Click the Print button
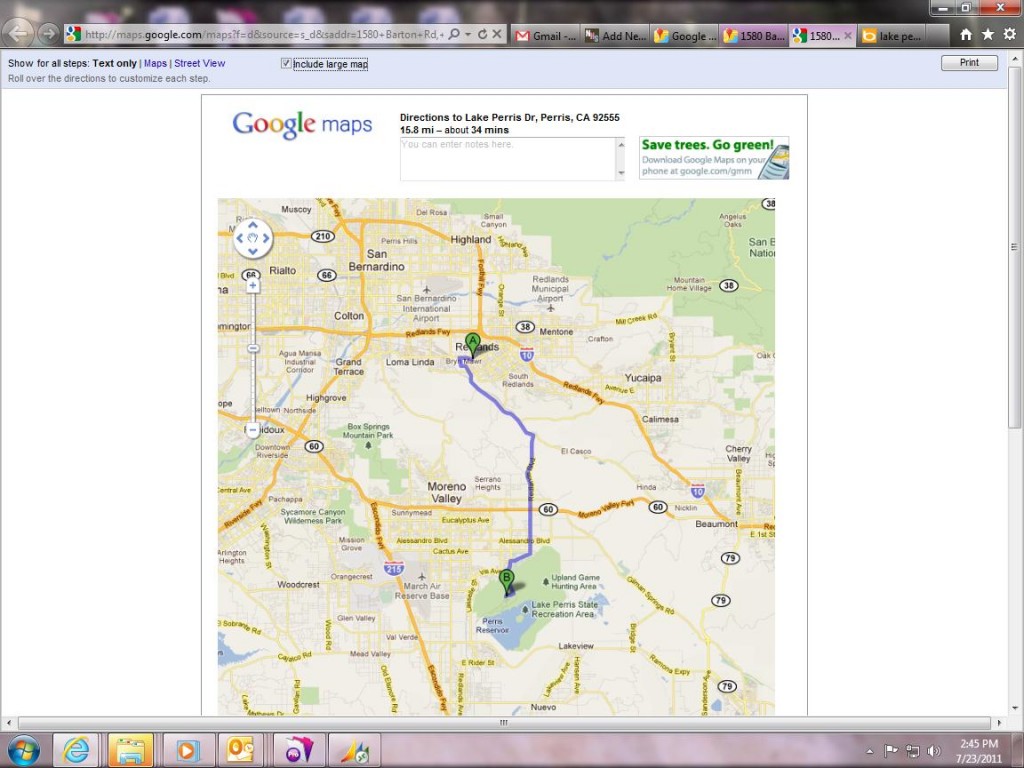The image size is (1024, 768). coord(969,63)
